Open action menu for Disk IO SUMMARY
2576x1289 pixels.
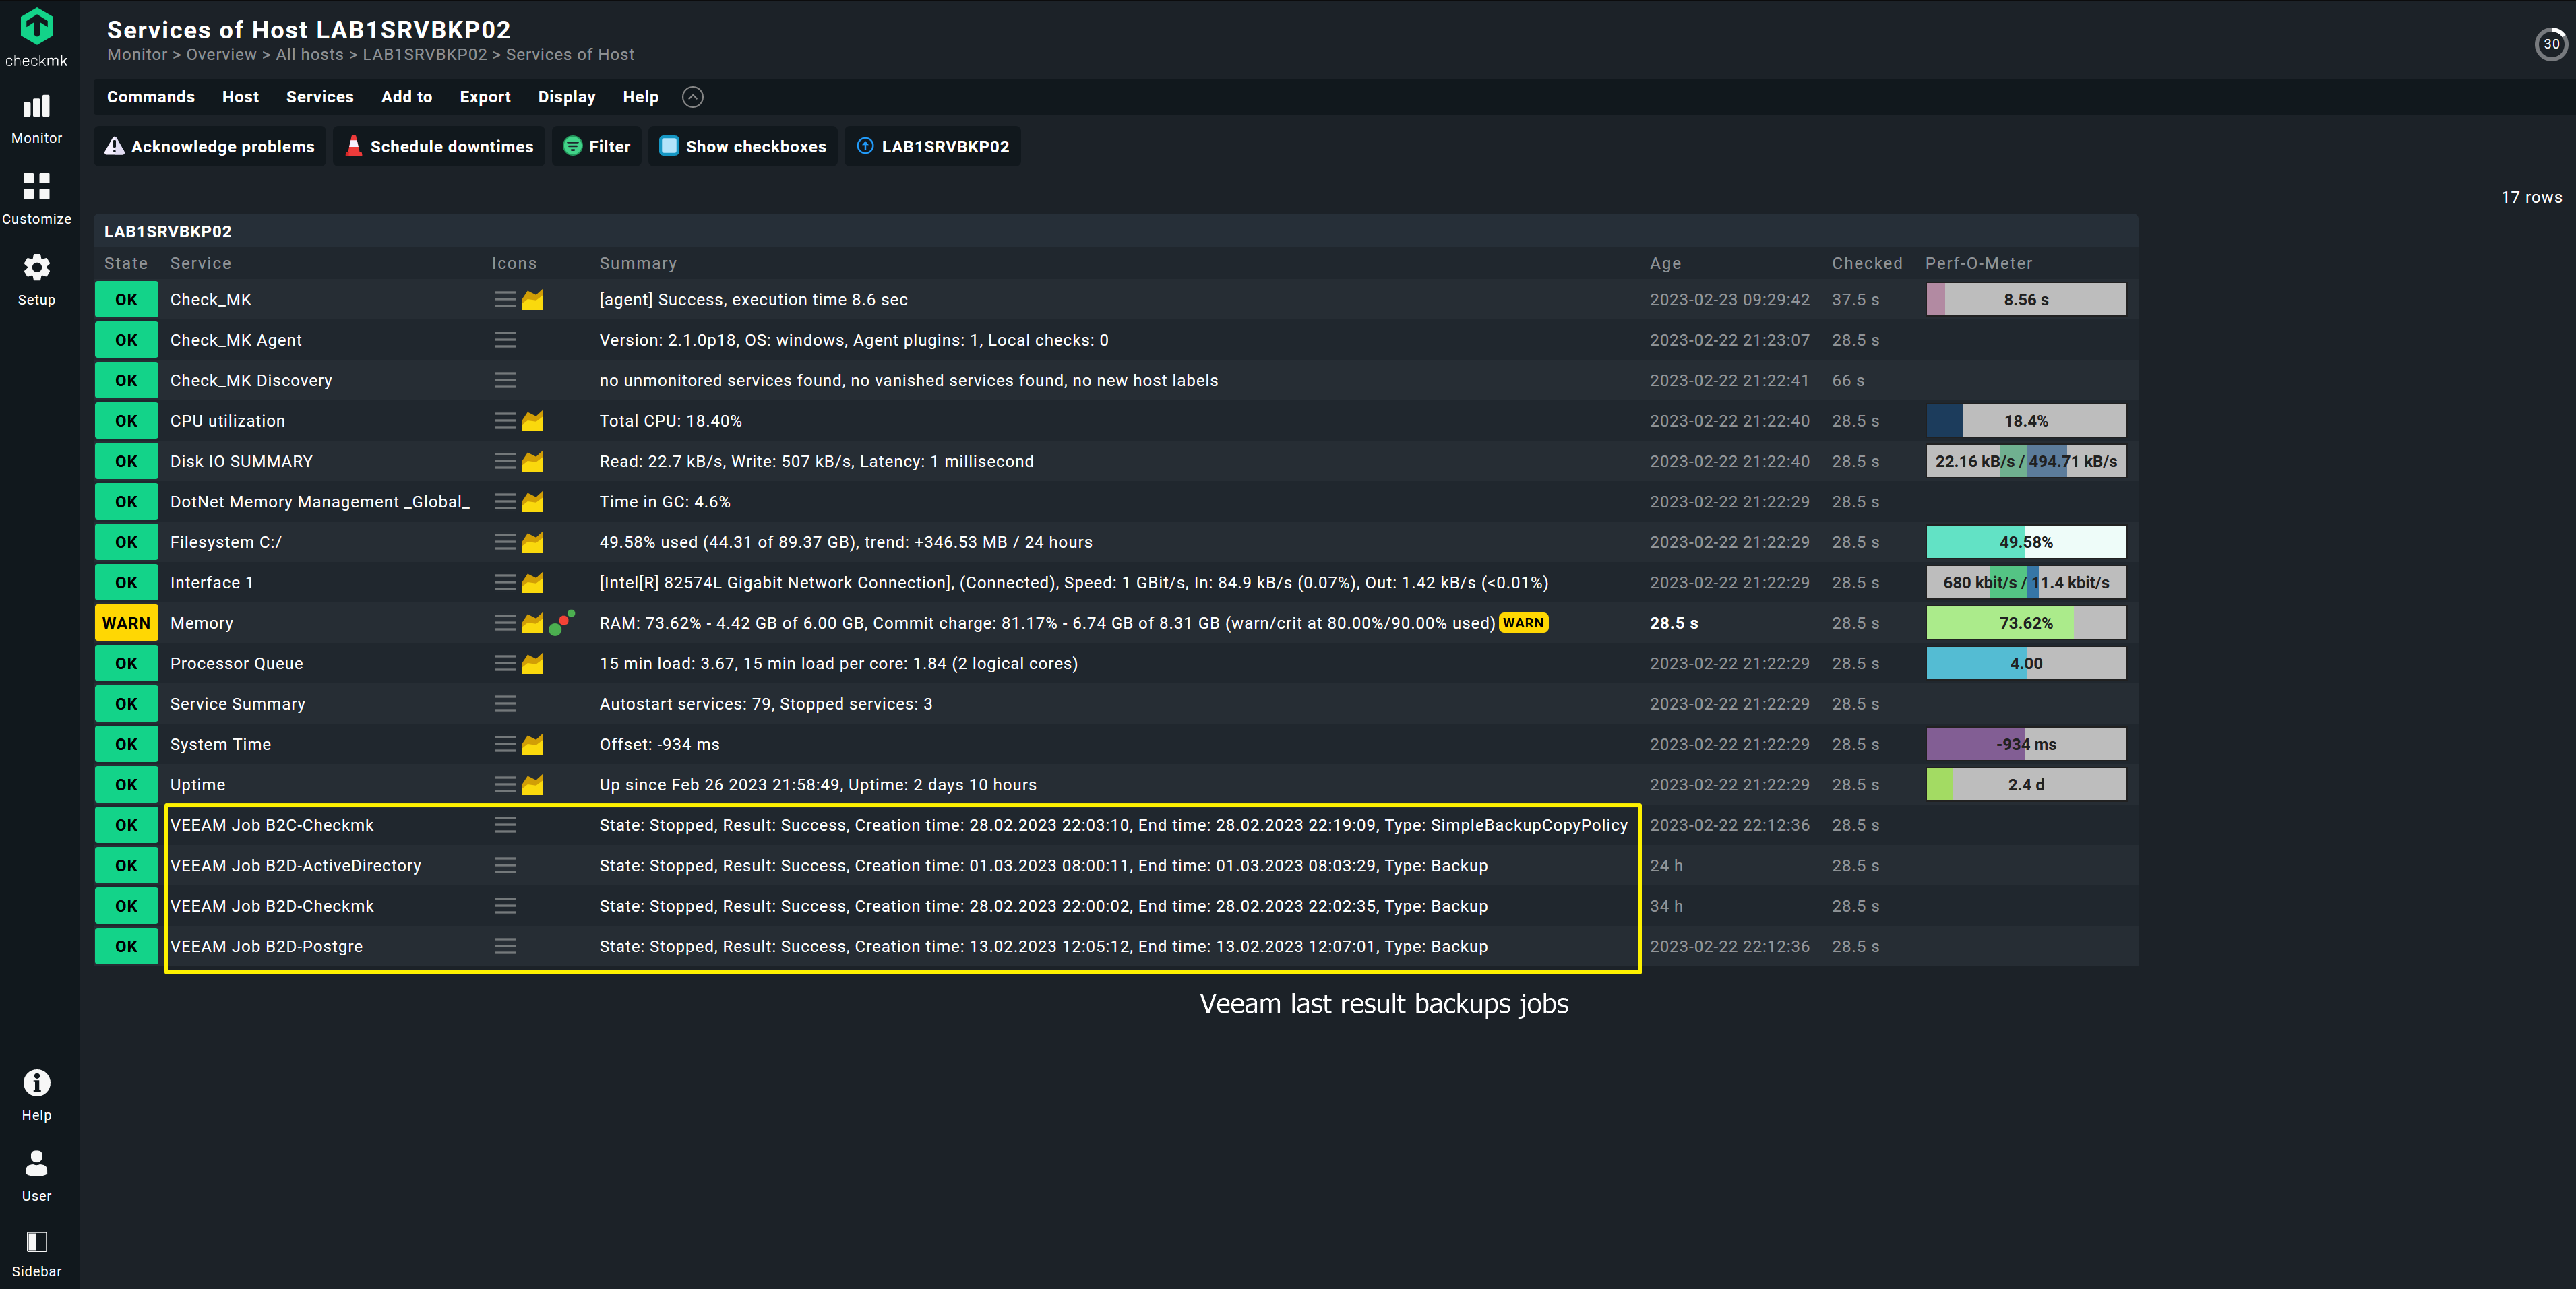(x=505, y=462)
